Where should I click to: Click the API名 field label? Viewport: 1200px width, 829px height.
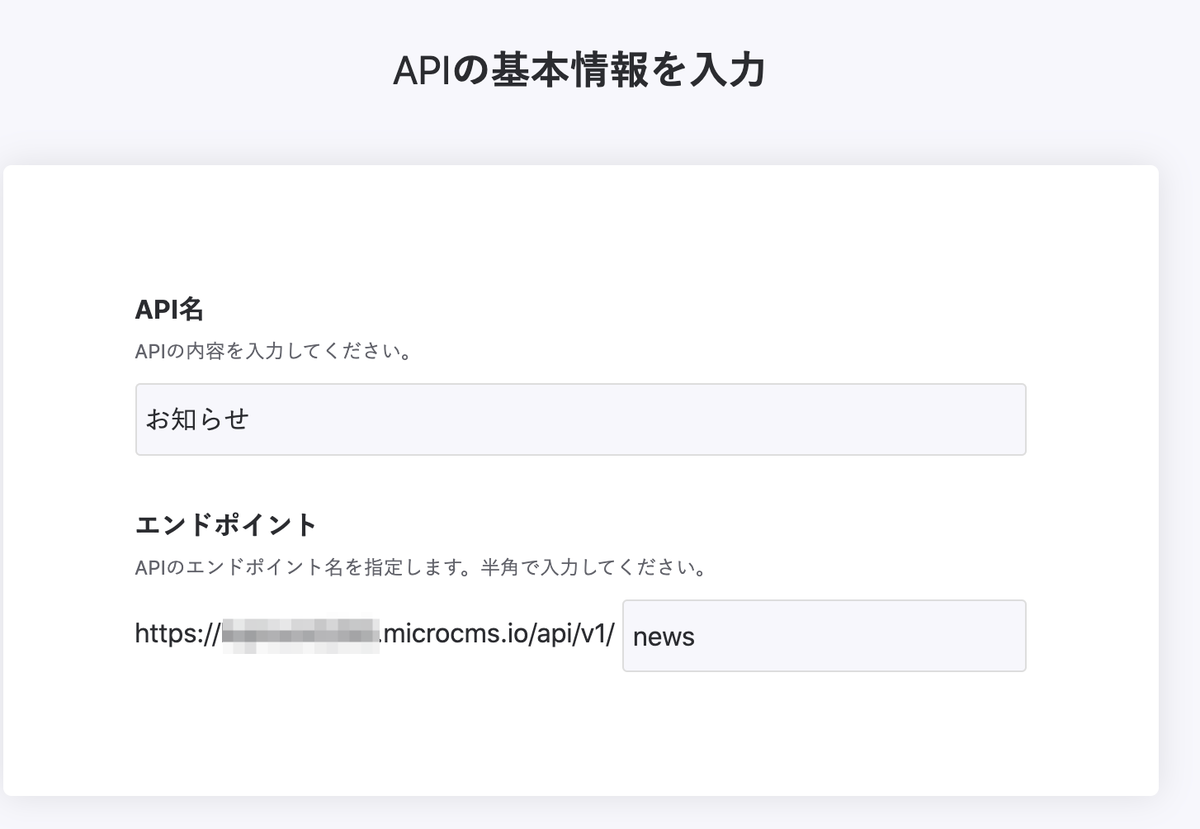pyautogui.click(x=167, y=310)
